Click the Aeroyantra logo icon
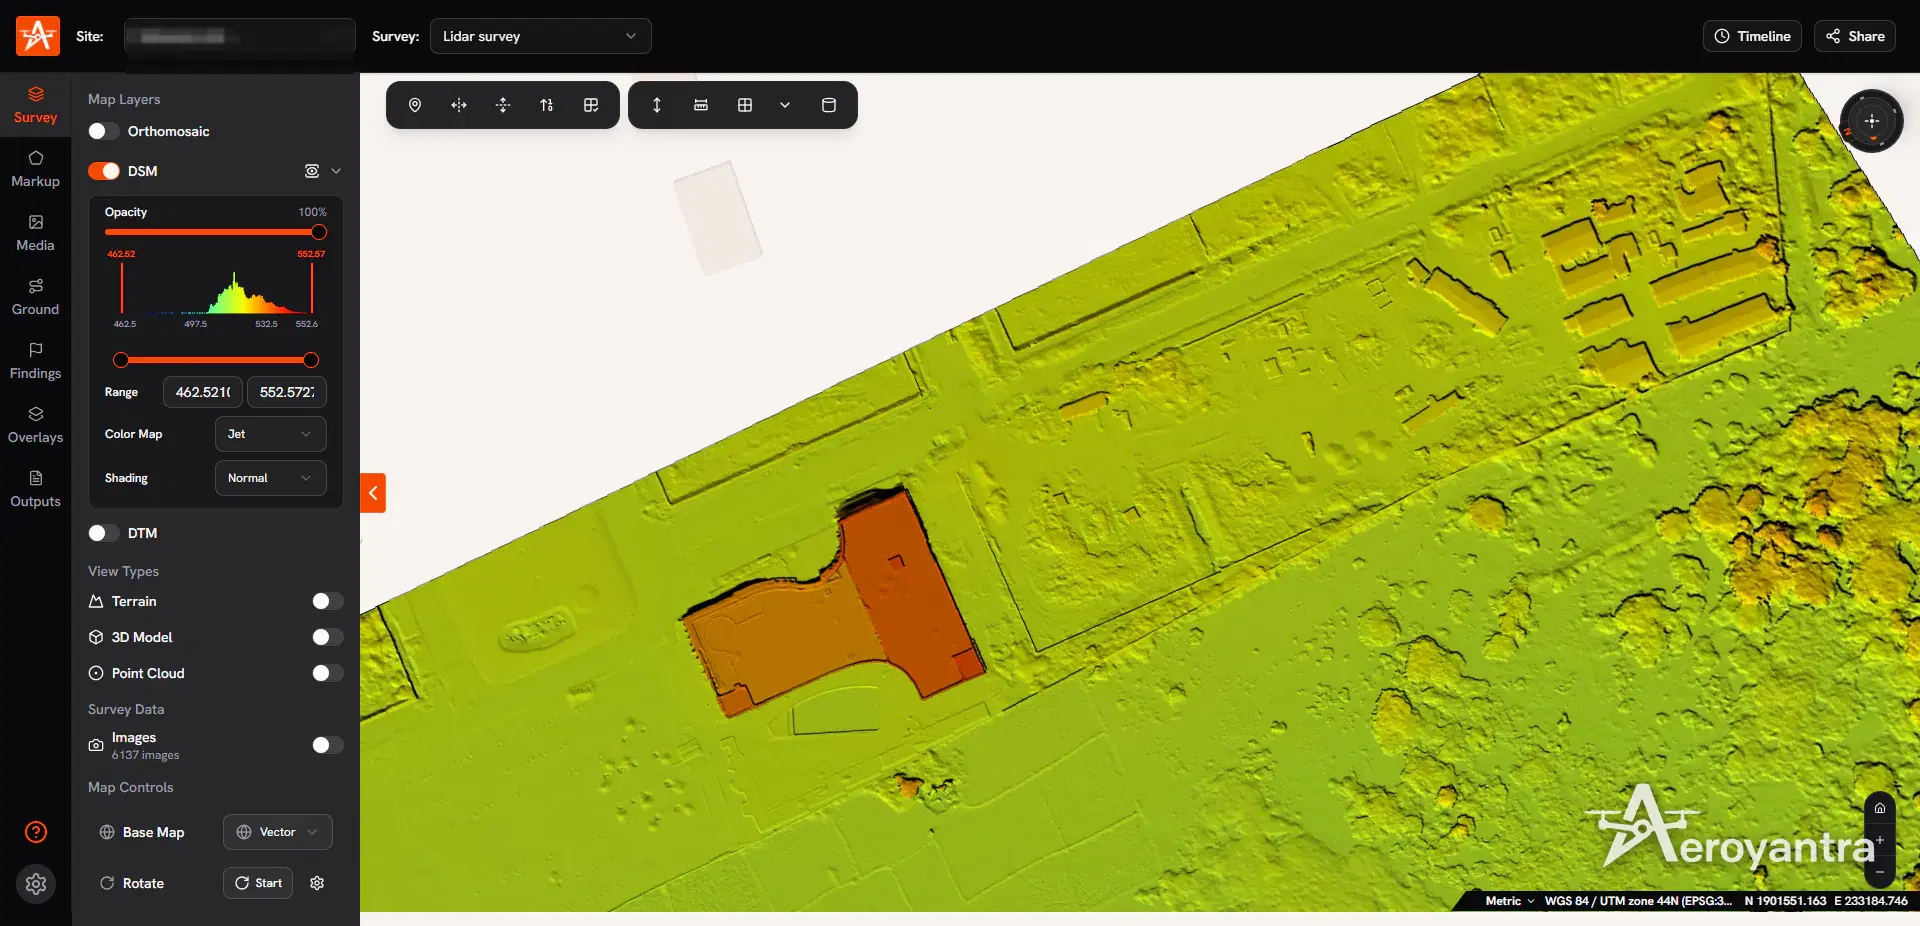The height and width of the screenshot is (926, 1920). pos(38,36)
